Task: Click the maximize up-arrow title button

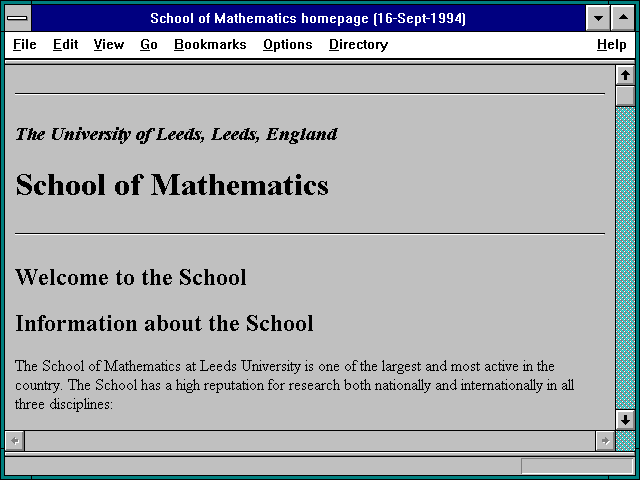Action: (623, 18)
